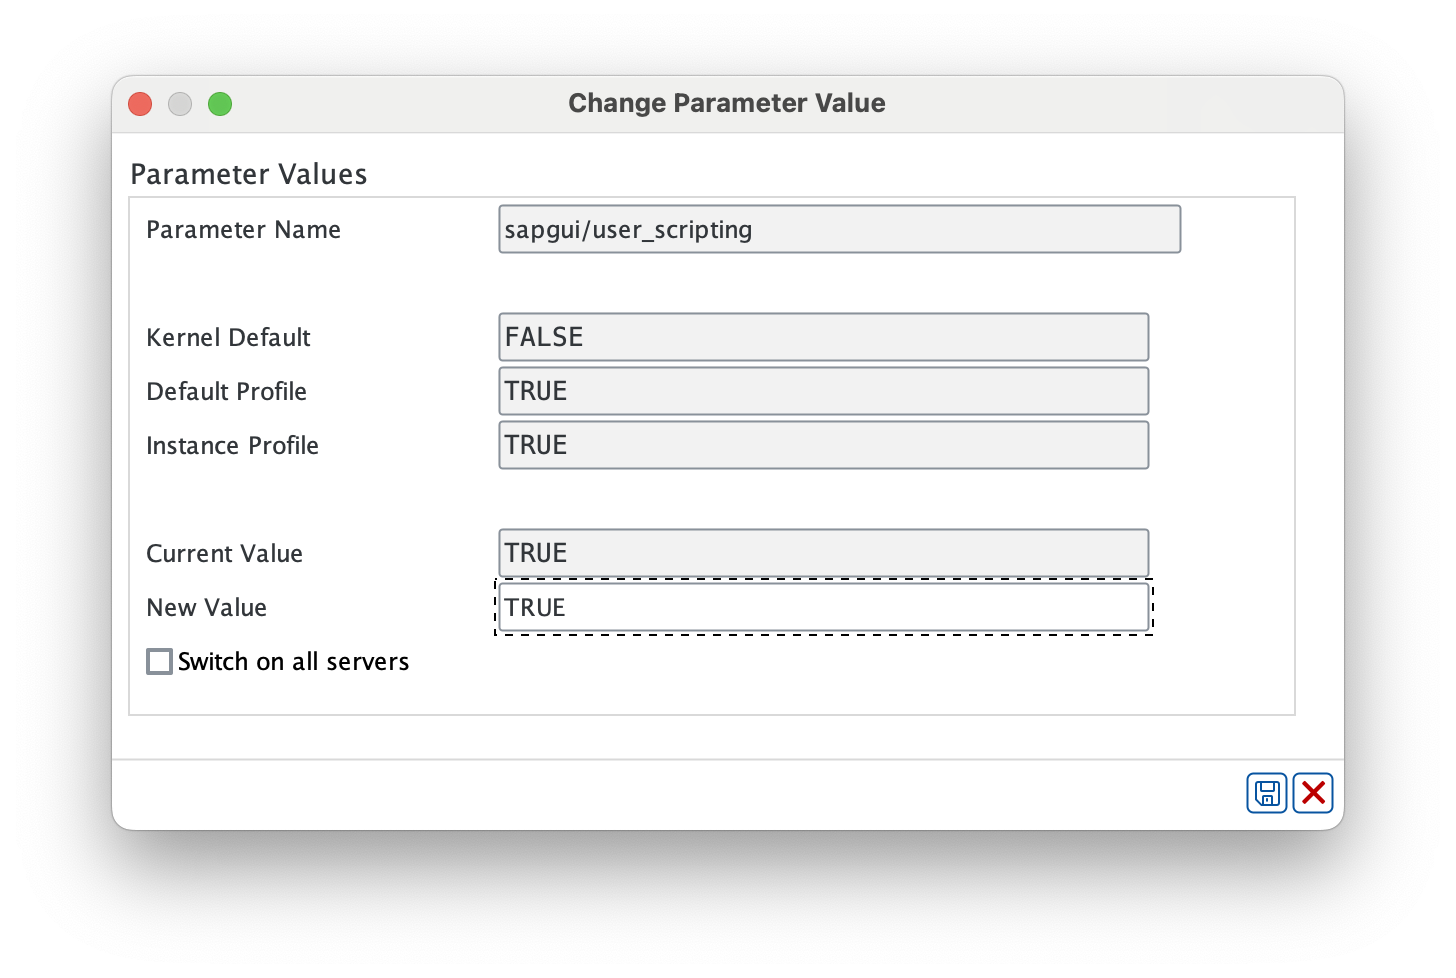The height and width of the screenshot is (978, 1456).
Task: Click the Change Parameter Value title bar
Action: point(727,103)
